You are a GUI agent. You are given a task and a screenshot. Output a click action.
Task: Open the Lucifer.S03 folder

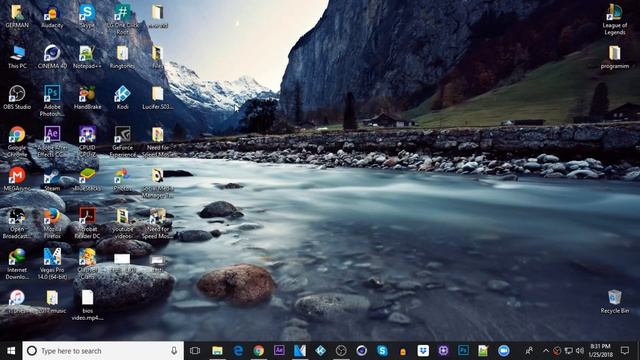158,98
